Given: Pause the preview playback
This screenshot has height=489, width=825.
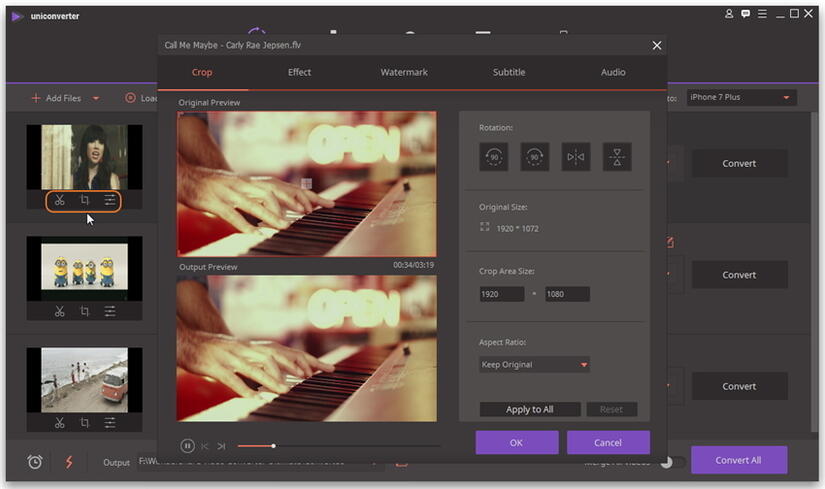Looking at the screenshot, I should pyautogui.click(x=187, y=446).
